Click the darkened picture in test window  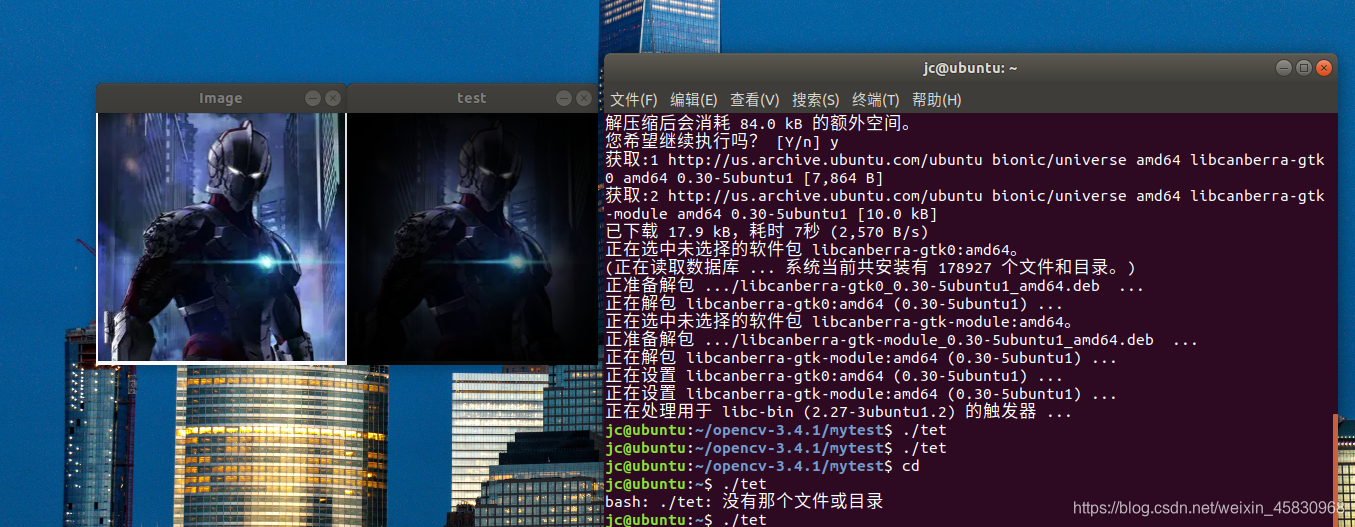click(472, 238)
